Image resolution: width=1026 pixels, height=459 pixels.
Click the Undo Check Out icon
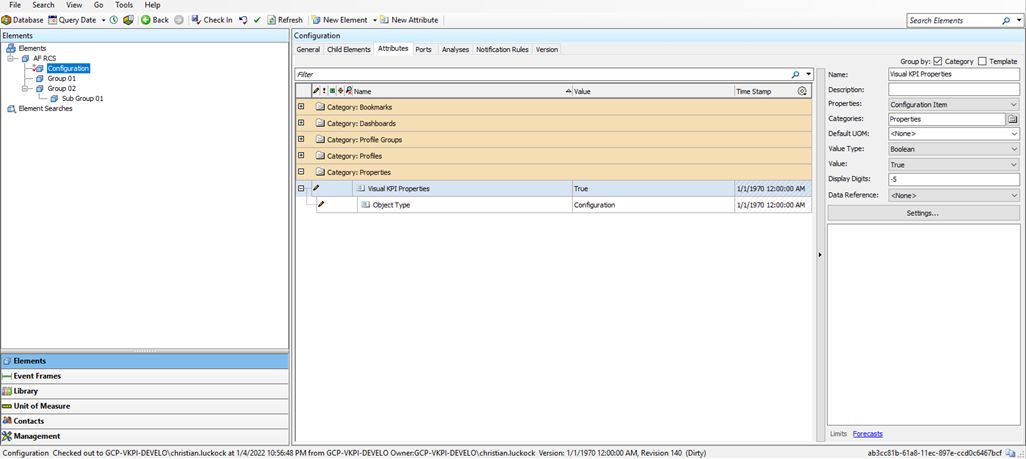click(243, 20)
